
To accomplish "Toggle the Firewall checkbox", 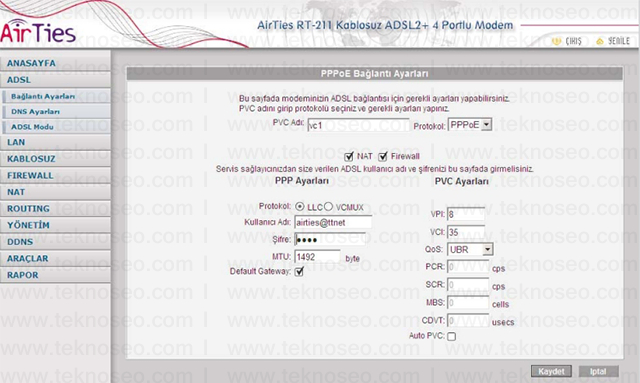I will click(x=382, y=156).
